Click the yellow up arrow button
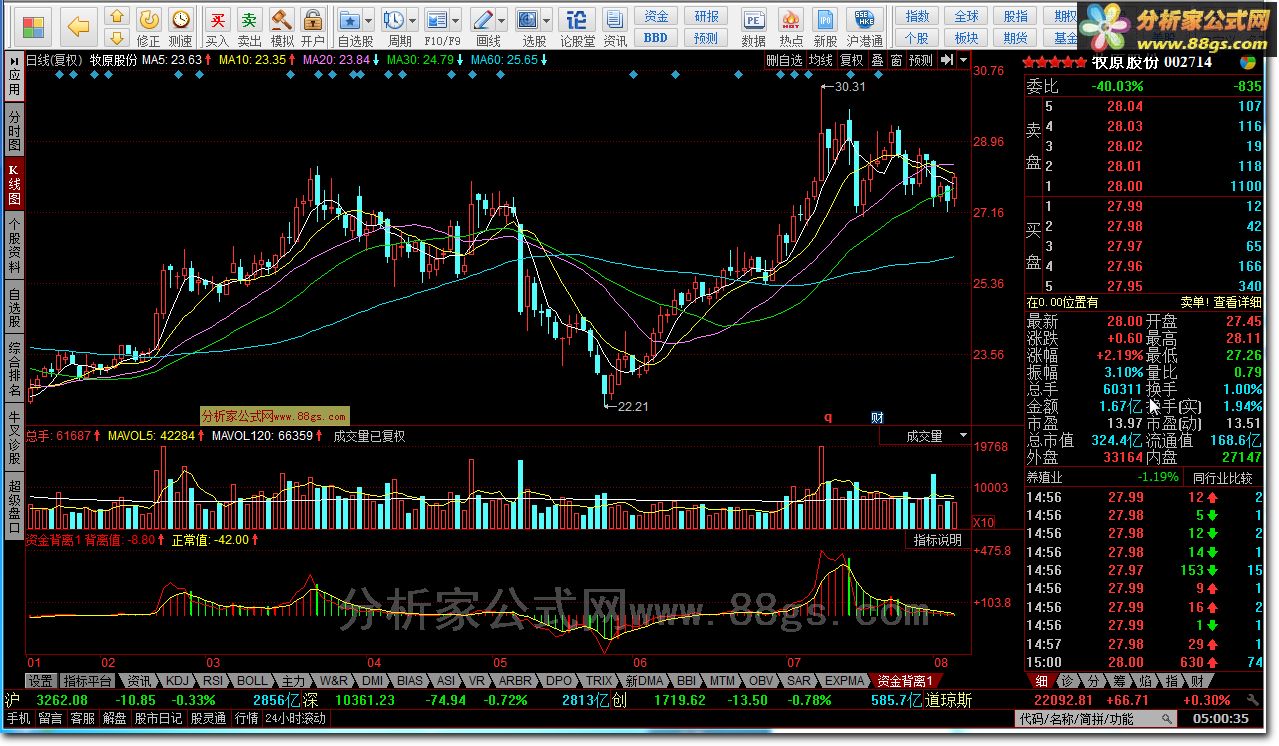The image size is (1279, 746). [117, 16]
